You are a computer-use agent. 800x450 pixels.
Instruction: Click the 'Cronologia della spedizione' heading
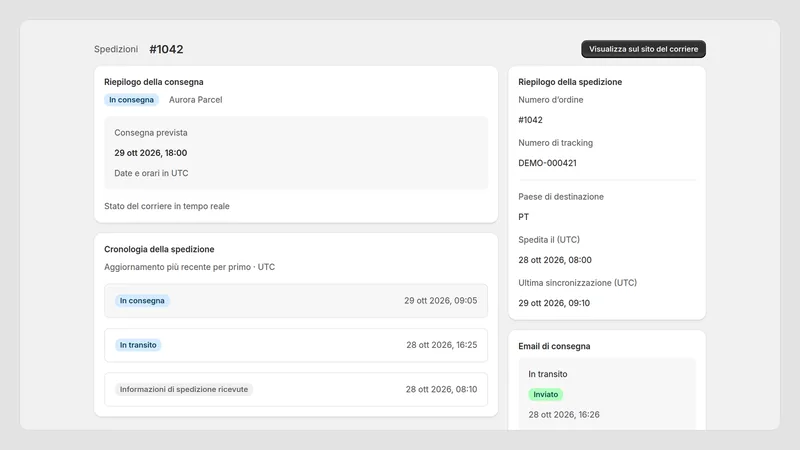click(159, 249)
